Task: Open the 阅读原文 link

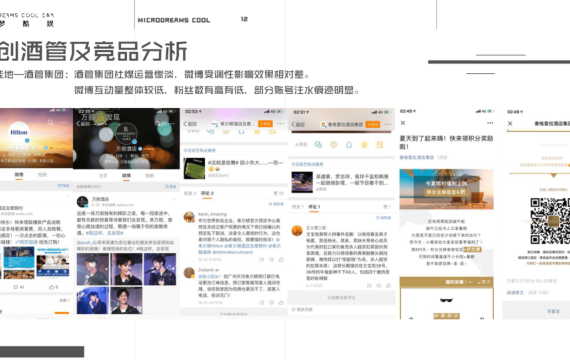Action: 515,293
